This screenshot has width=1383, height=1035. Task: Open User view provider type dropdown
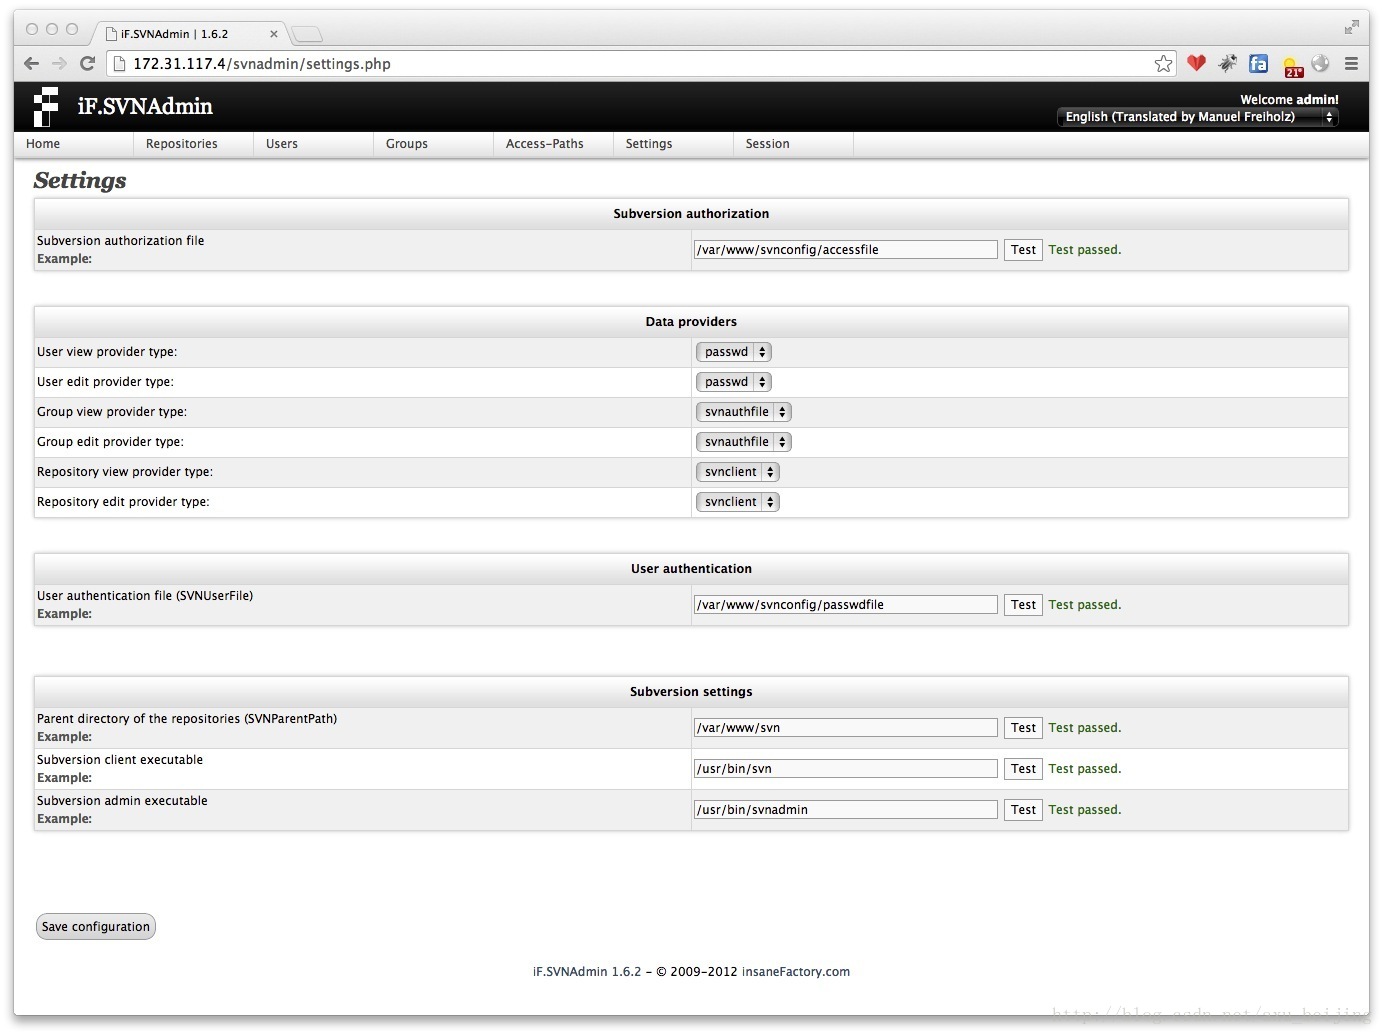(x=734, y=352)
